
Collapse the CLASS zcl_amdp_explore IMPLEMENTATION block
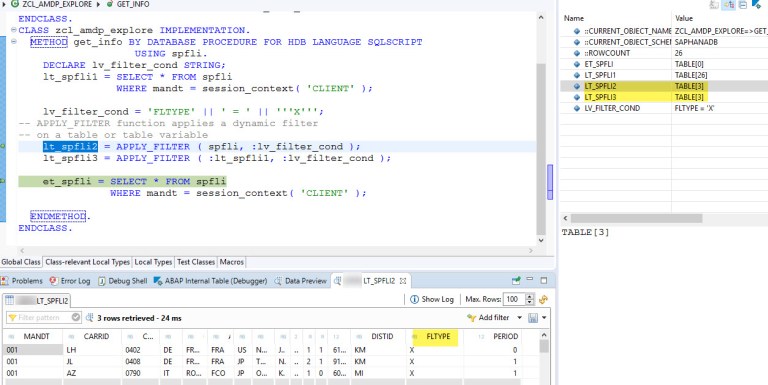14,30
